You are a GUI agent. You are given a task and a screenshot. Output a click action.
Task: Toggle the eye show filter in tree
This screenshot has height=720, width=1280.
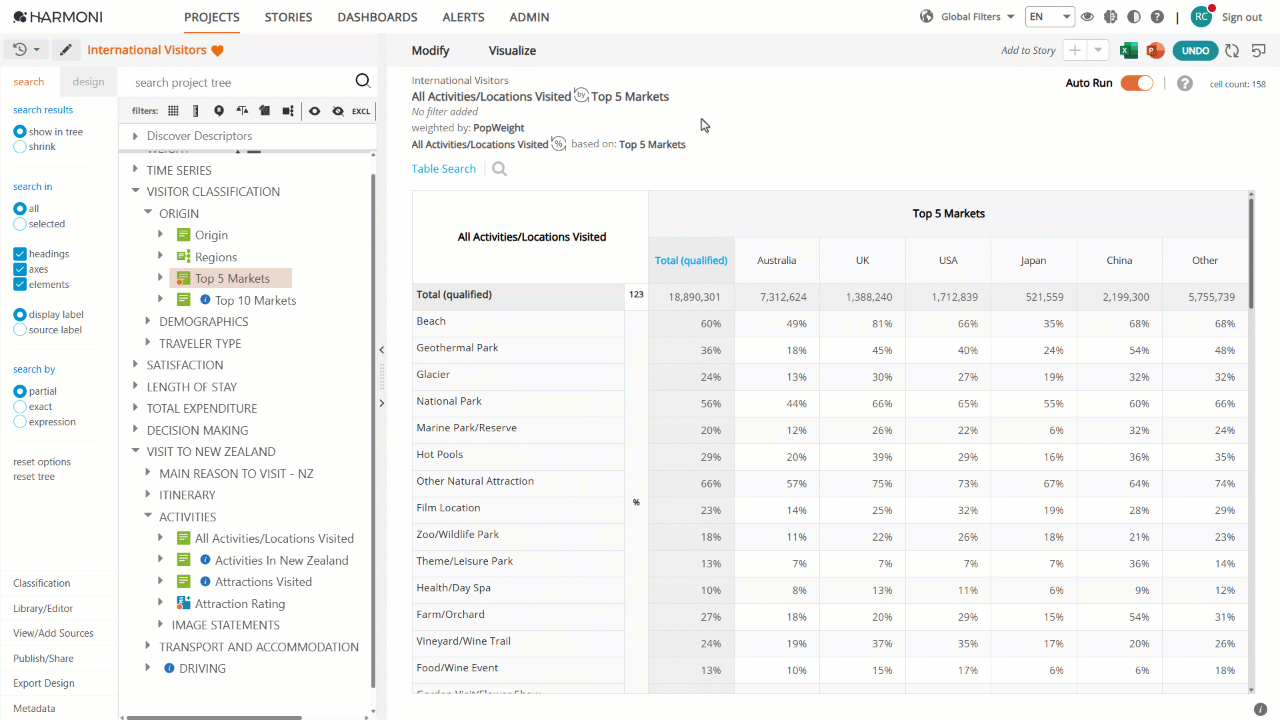coord(314,111)
